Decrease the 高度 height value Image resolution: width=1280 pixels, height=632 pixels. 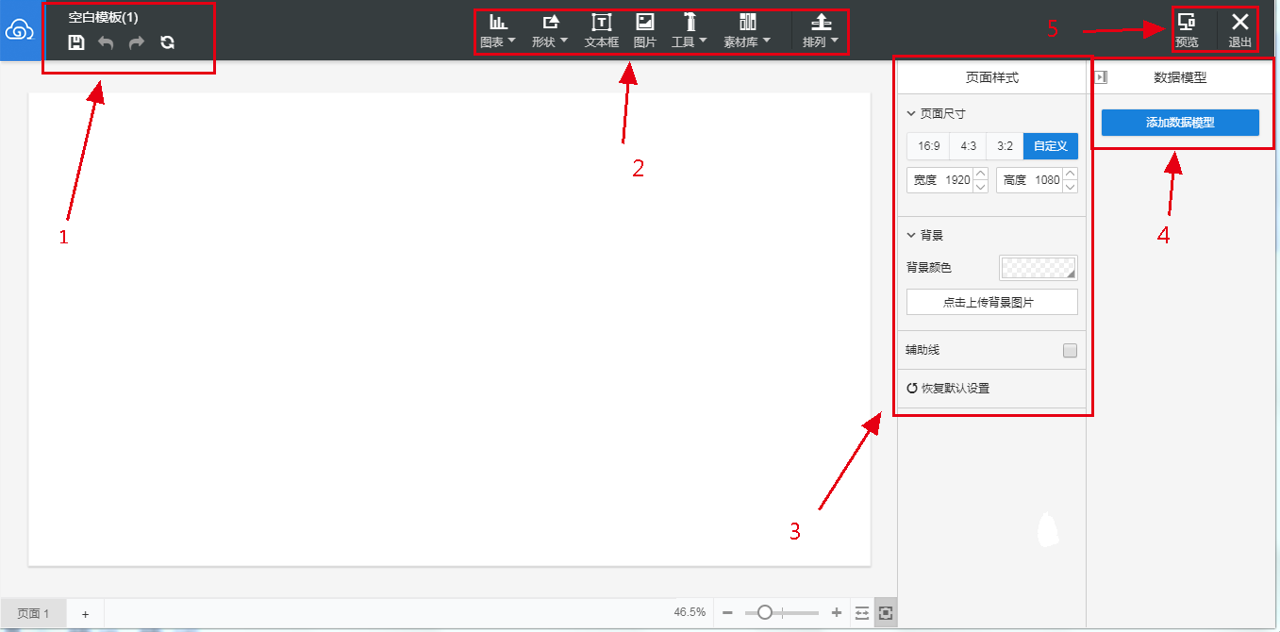(x=1071, y=186)
